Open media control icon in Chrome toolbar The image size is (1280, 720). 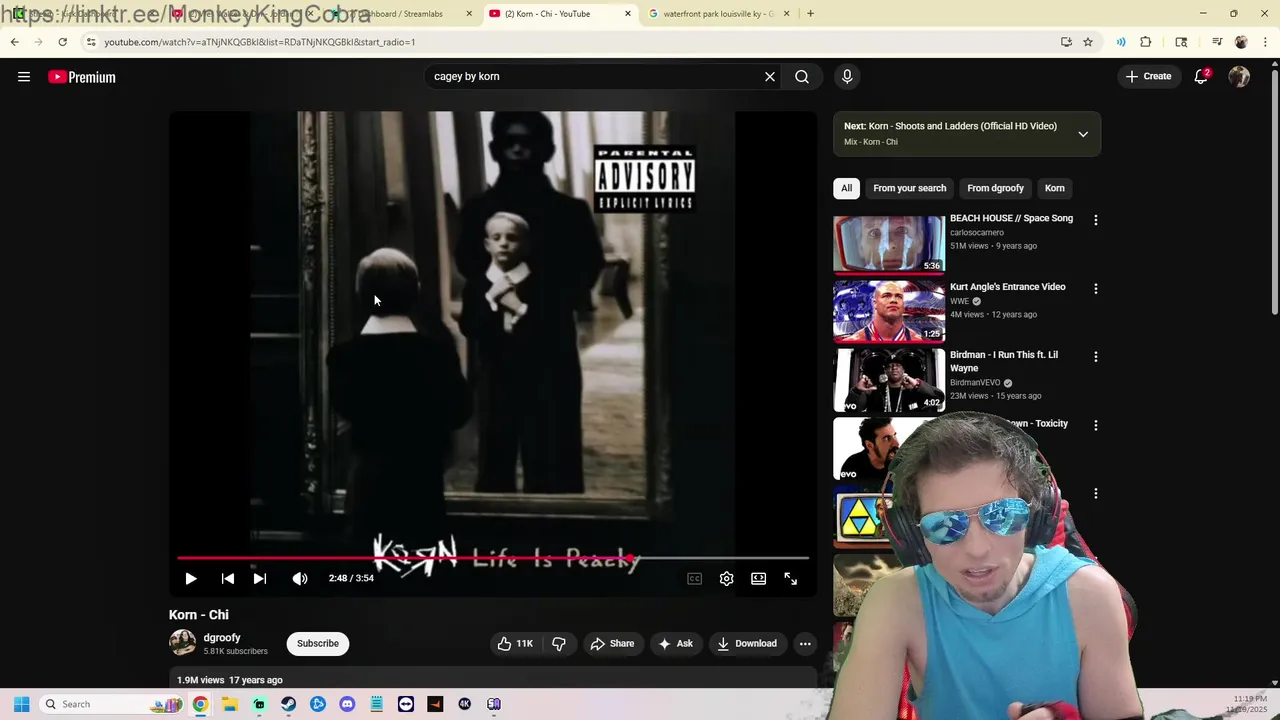click(x=1217, y=42)
